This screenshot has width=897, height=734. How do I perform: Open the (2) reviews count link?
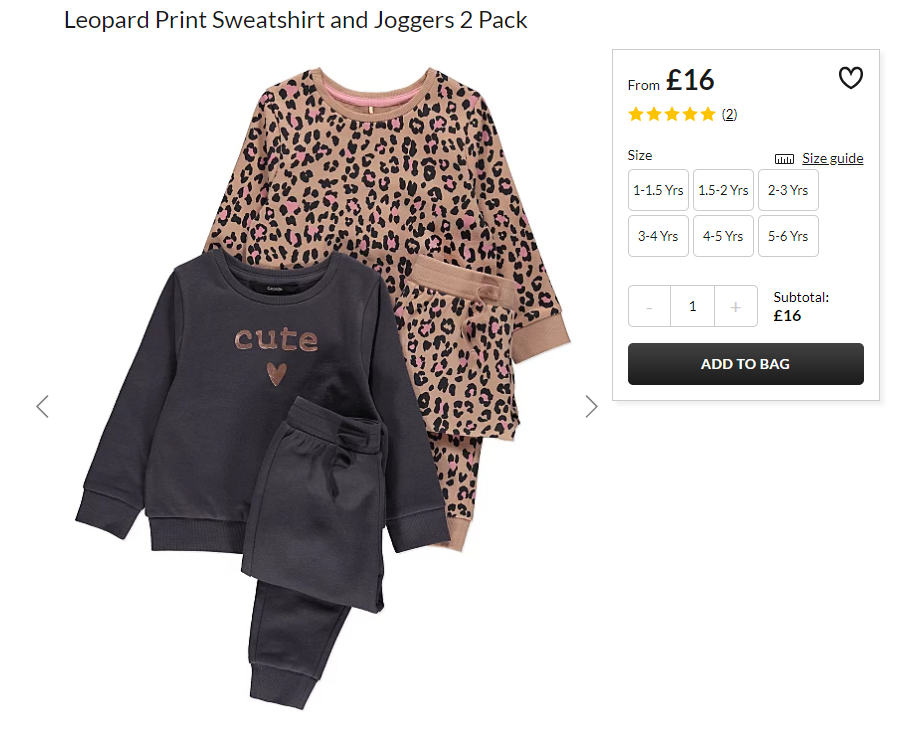pos(729,114)
